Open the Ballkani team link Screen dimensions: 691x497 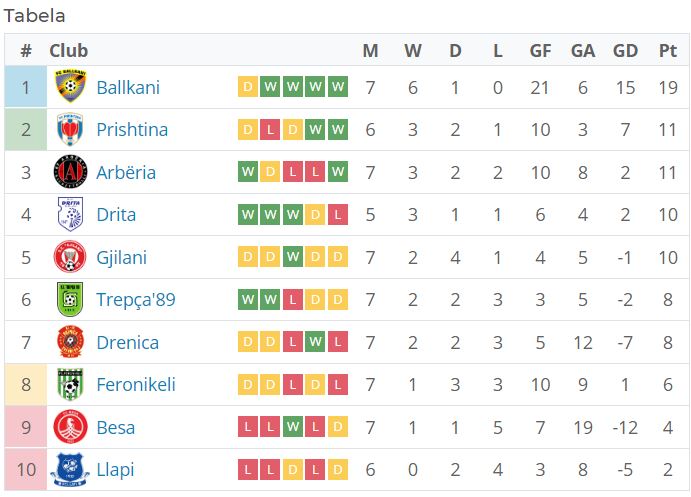[x=128, y=87]
